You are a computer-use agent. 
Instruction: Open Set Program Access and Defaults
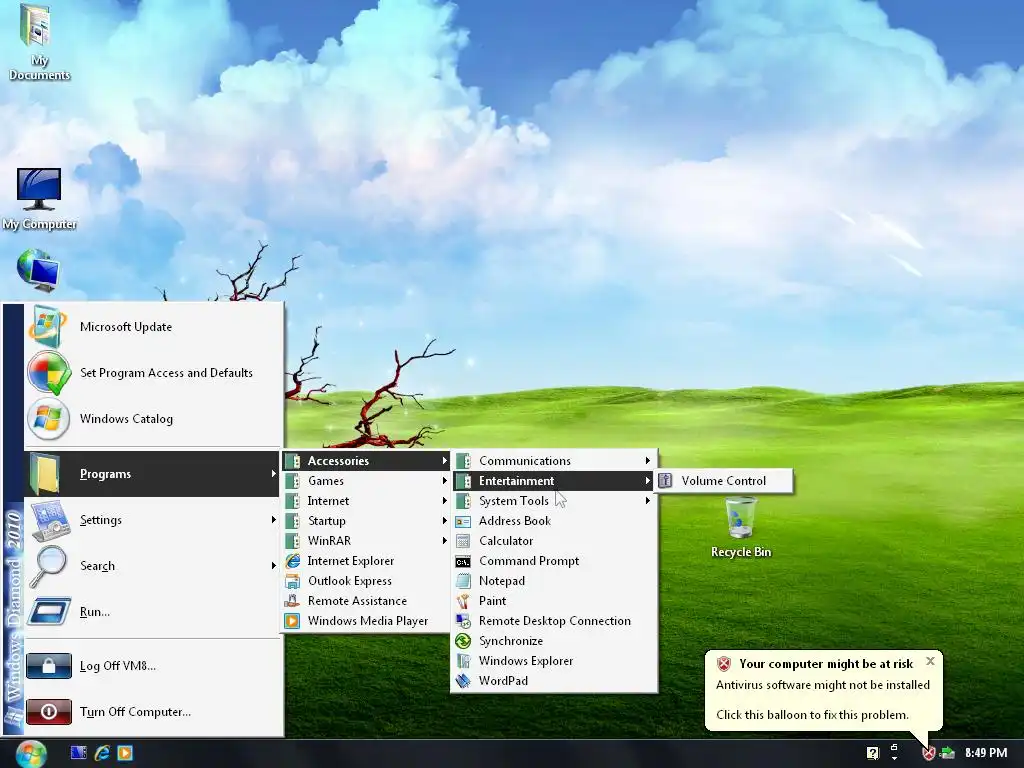click(x=154, y=373)
